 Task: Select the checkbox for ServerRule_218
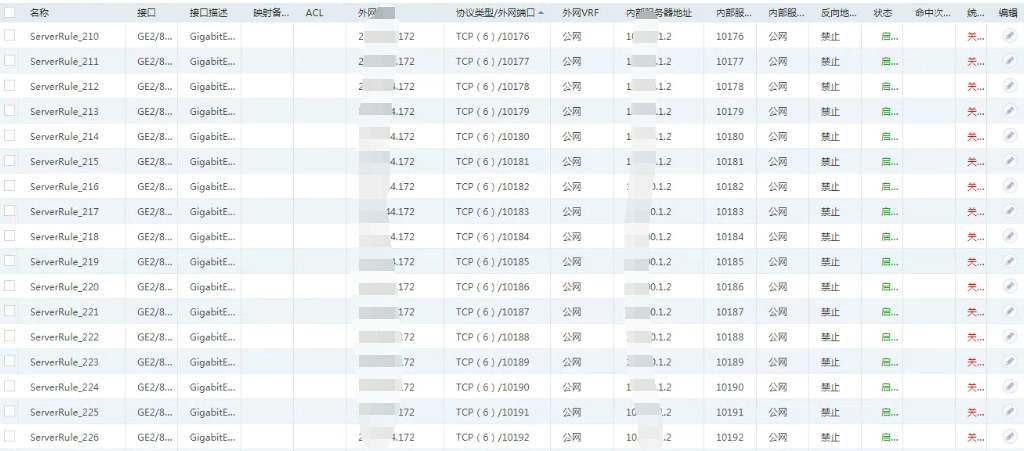coord(10,236)
